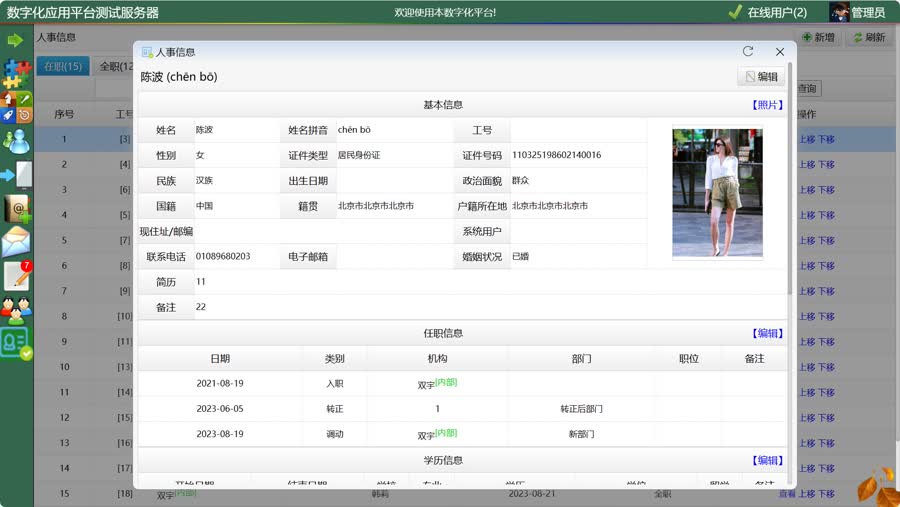Screen dimensions: 900x507
Task: Click 【编辑】 link in 学历信息 section
Action: [767, 460]
